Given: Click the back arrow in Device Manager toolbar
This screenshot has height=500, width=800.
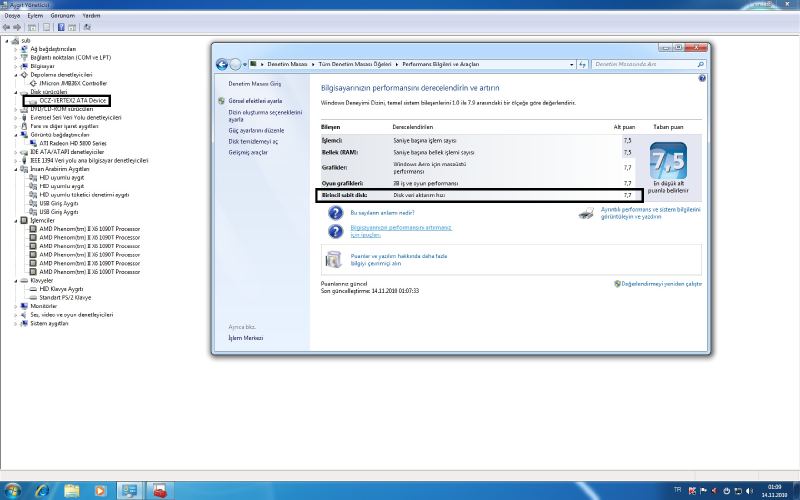Looking at the screenshot, I should pos(7,27).
